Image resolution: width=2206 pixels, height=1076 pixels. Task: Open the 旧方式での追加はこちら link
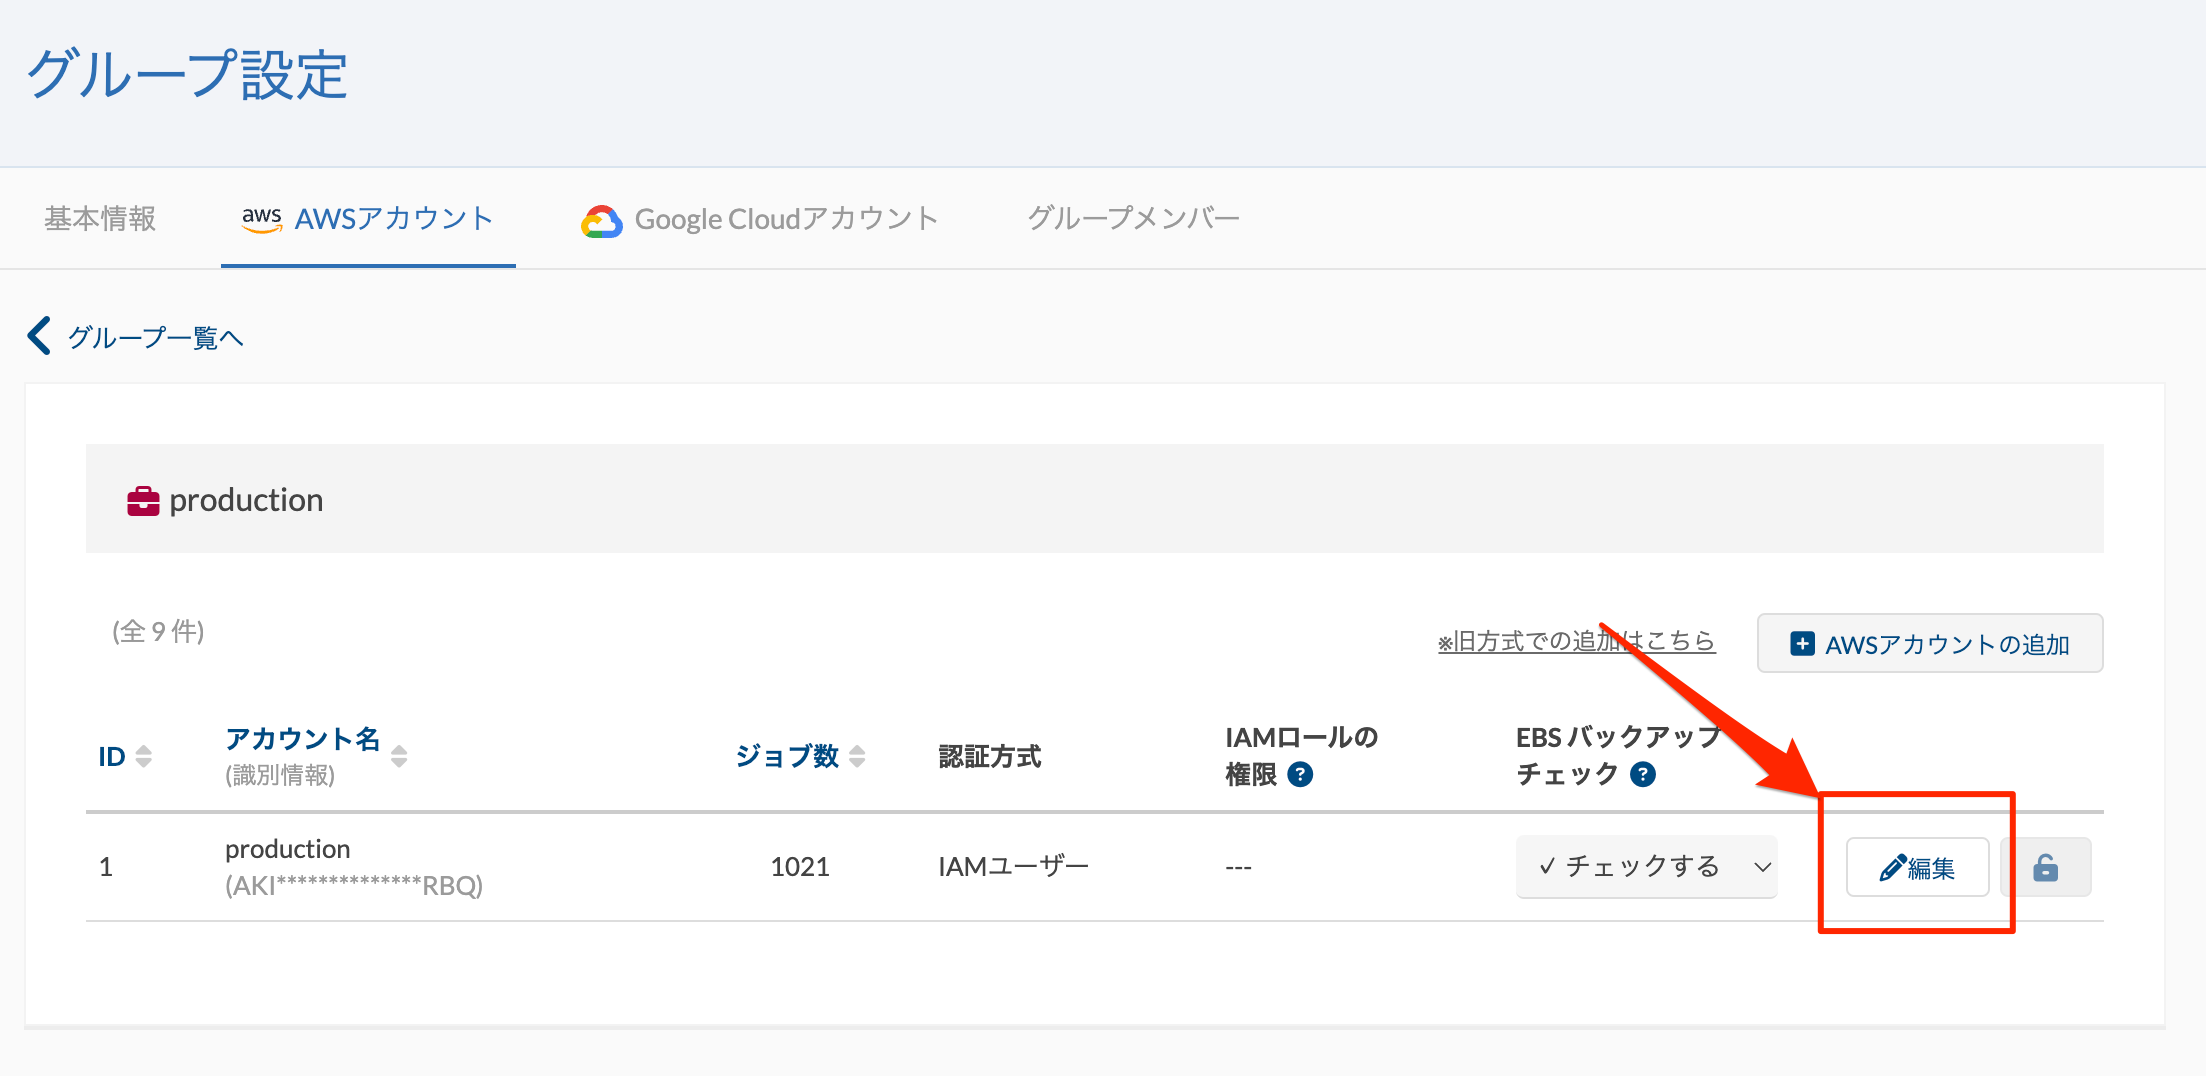click(1576, 641)
